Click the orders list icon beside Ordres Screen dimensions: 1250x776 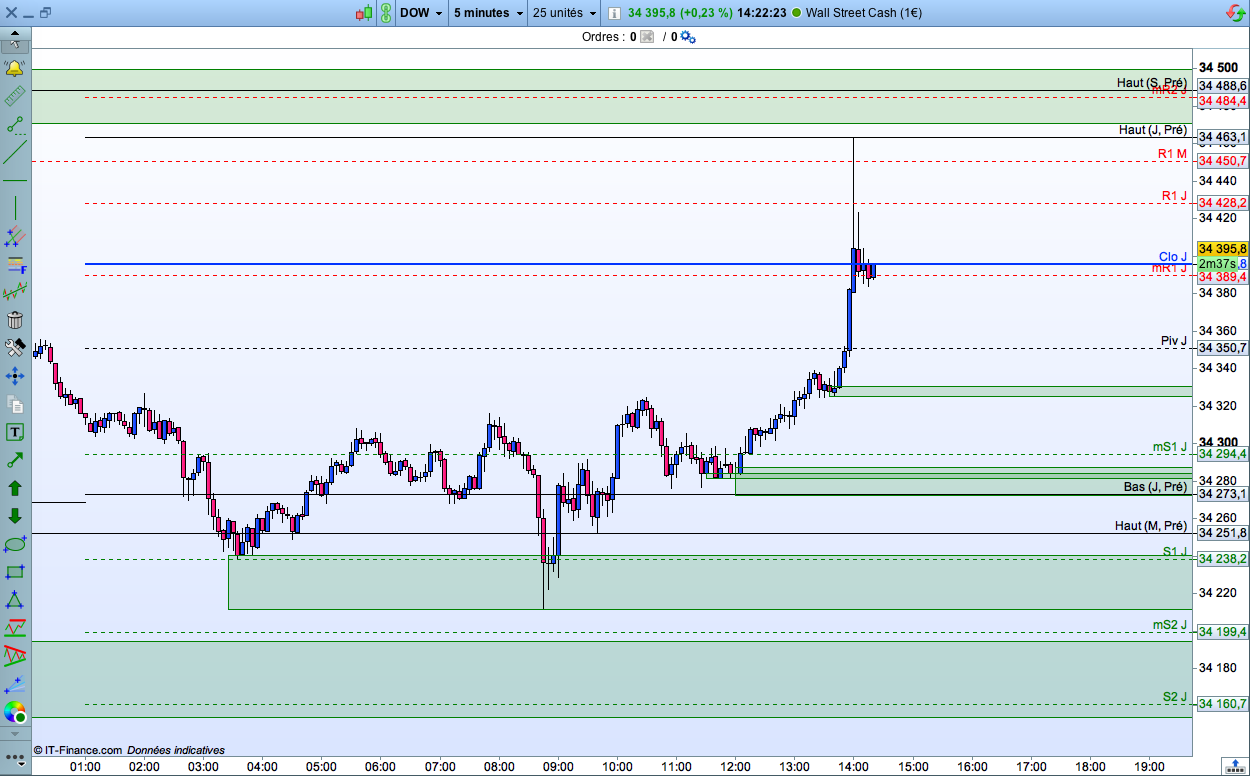pos(647,37)
